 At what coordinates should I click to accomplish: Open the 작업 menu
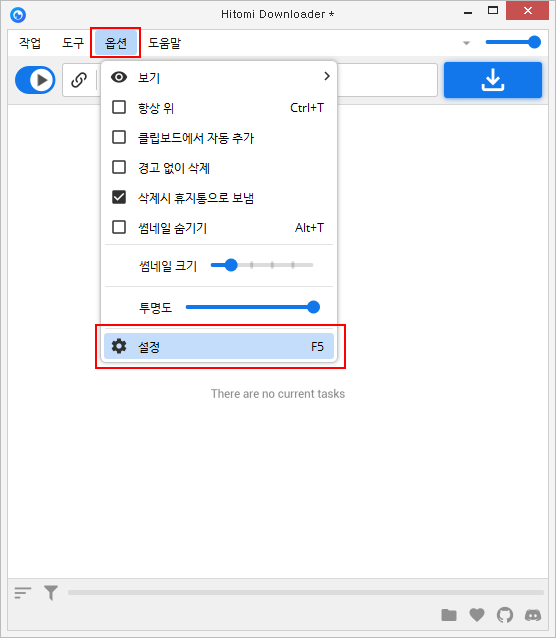click(x=30, y=42)
